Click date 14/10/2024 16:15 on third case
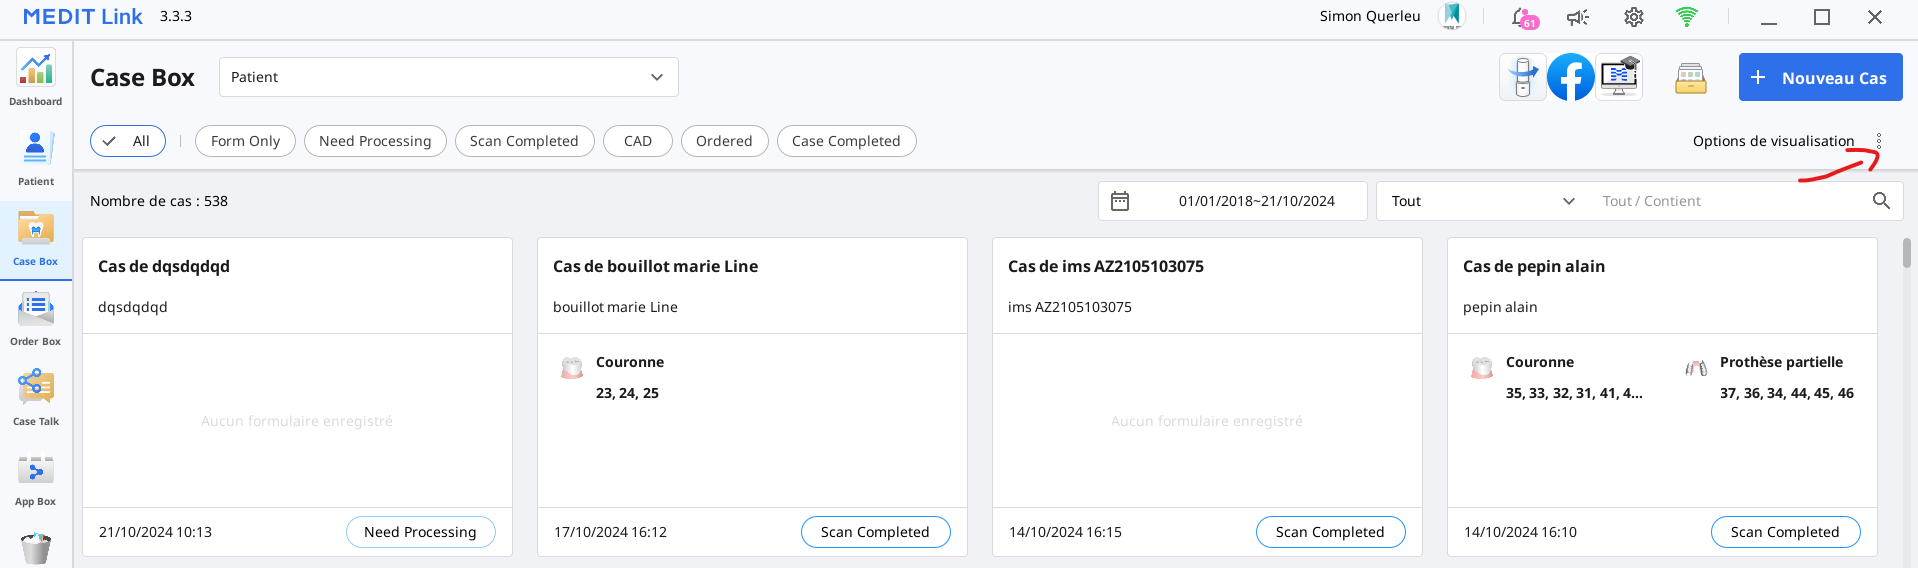Image resolution: width=1918 pixels, height=568 pixels. click(x=1065, y=532)
